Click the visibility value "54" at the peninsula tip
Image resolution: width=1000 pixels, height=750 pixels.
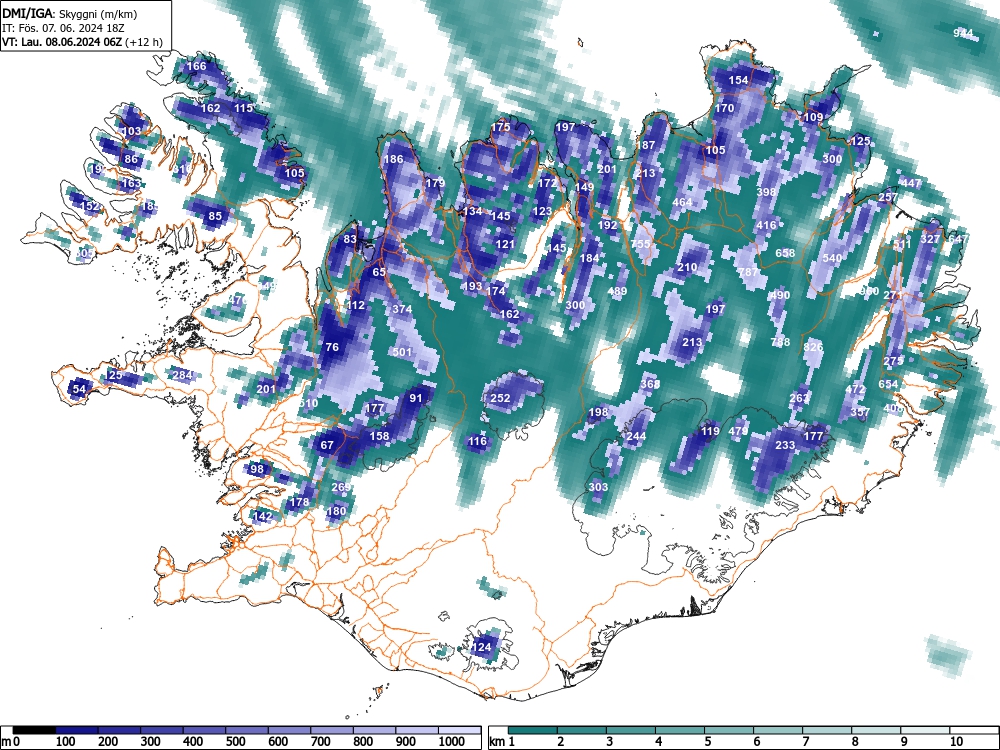pyautogui.click(x=79, y=389)
